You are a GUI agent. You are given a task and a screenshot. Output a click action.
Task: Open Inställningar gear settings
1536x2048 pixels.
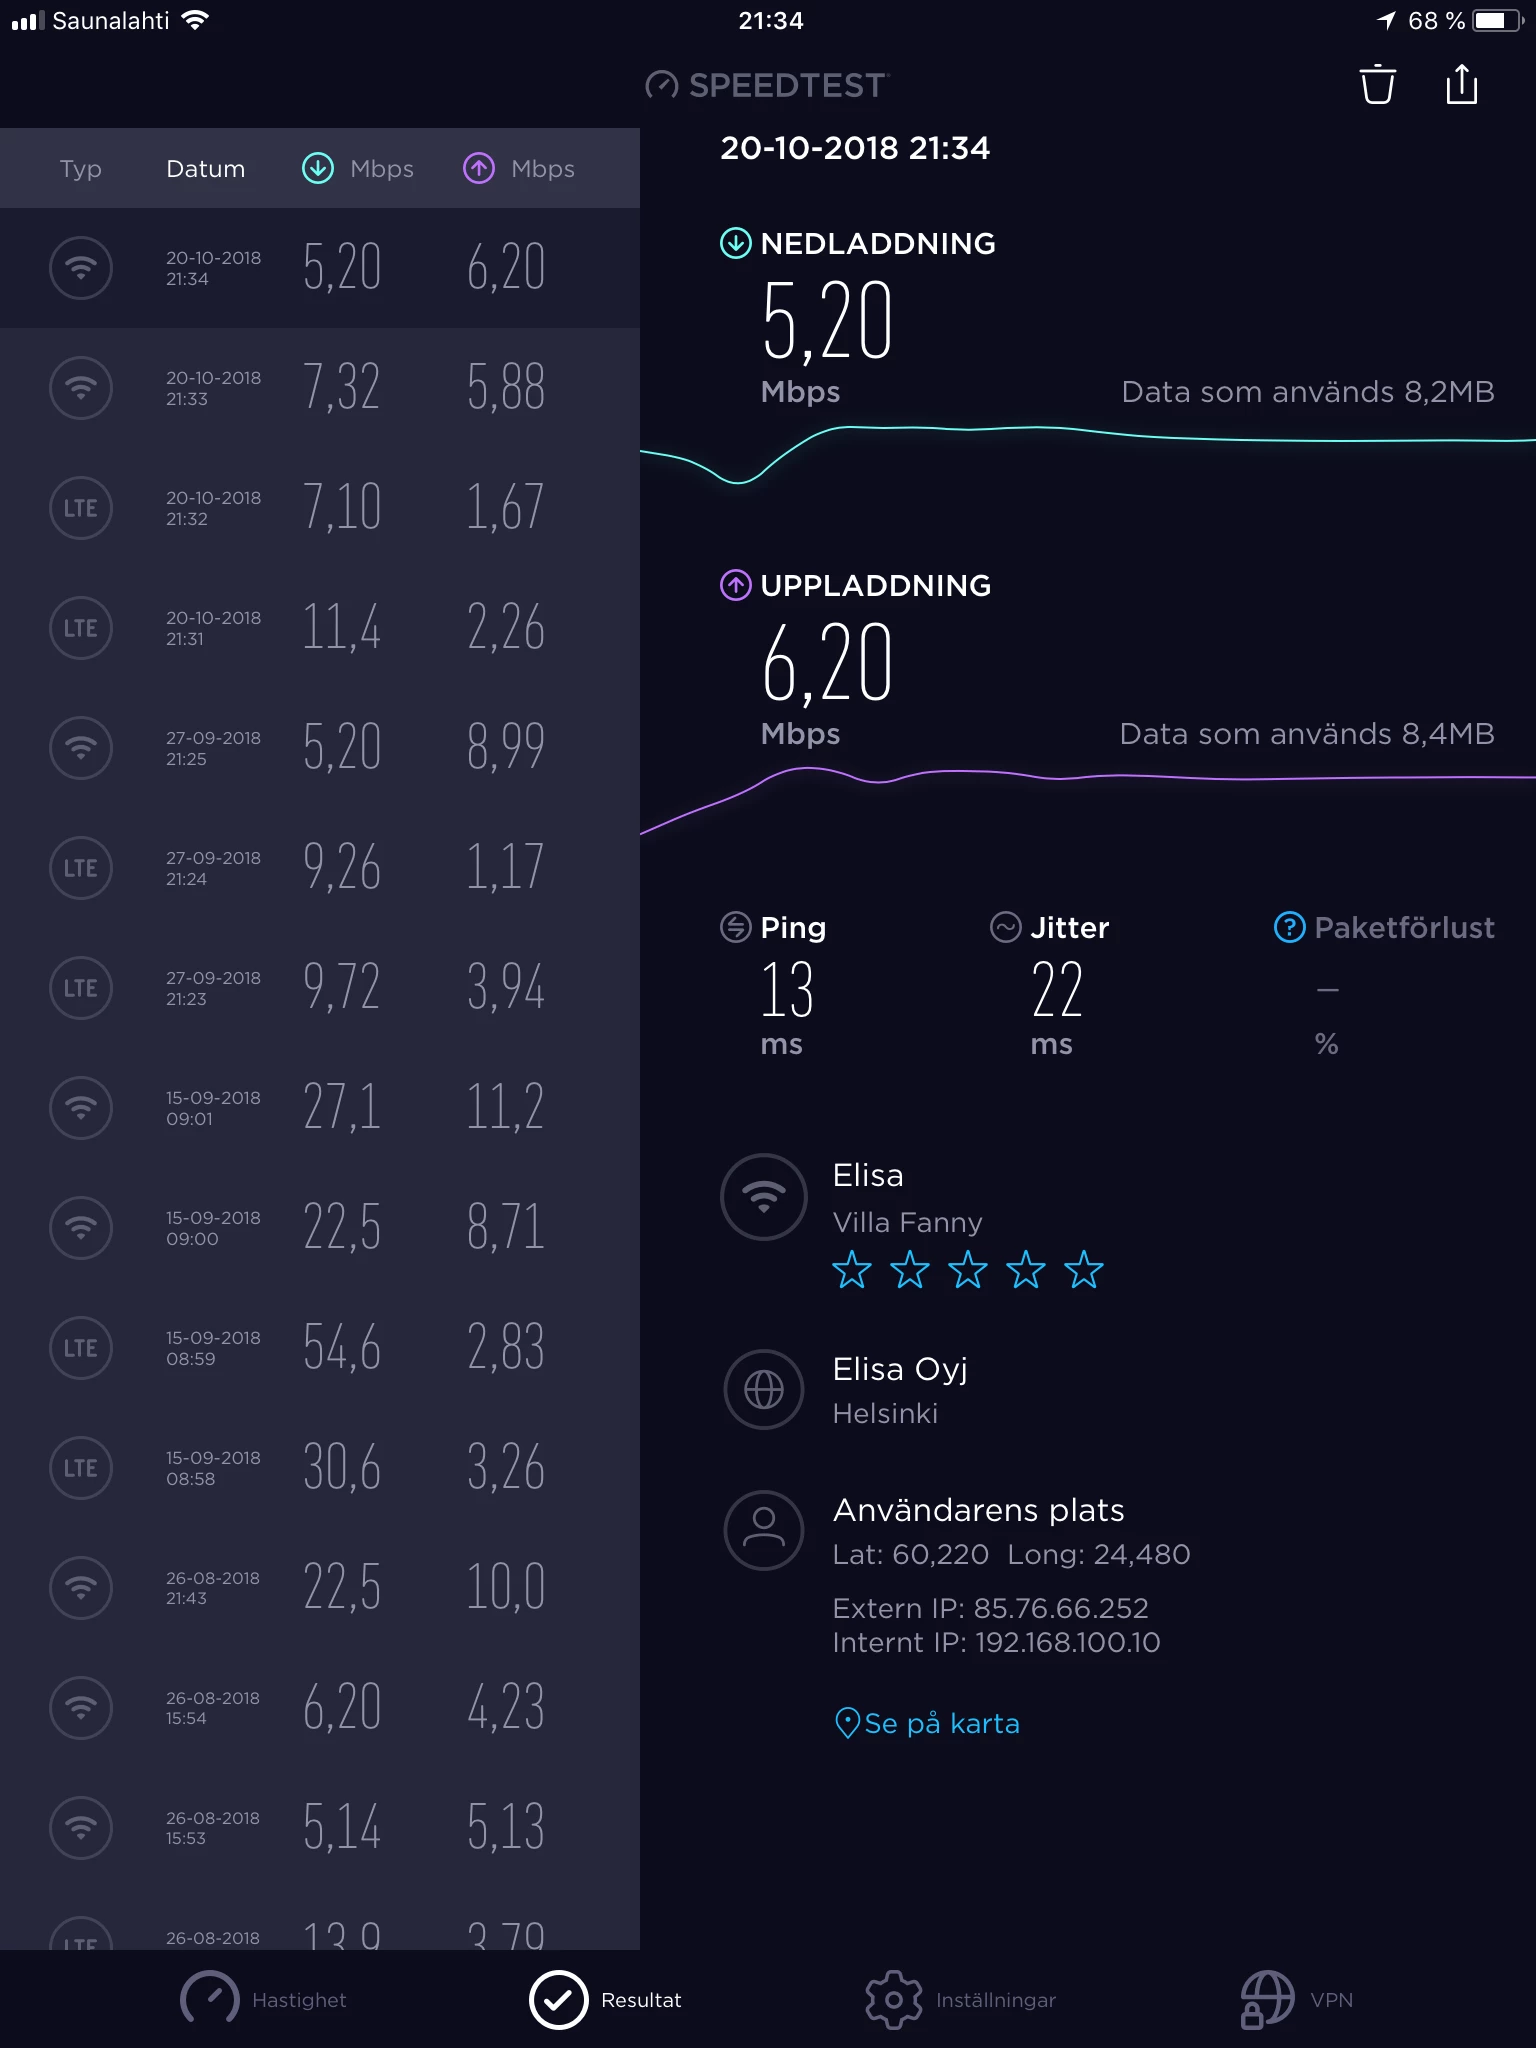click(x=960, y=2000)
